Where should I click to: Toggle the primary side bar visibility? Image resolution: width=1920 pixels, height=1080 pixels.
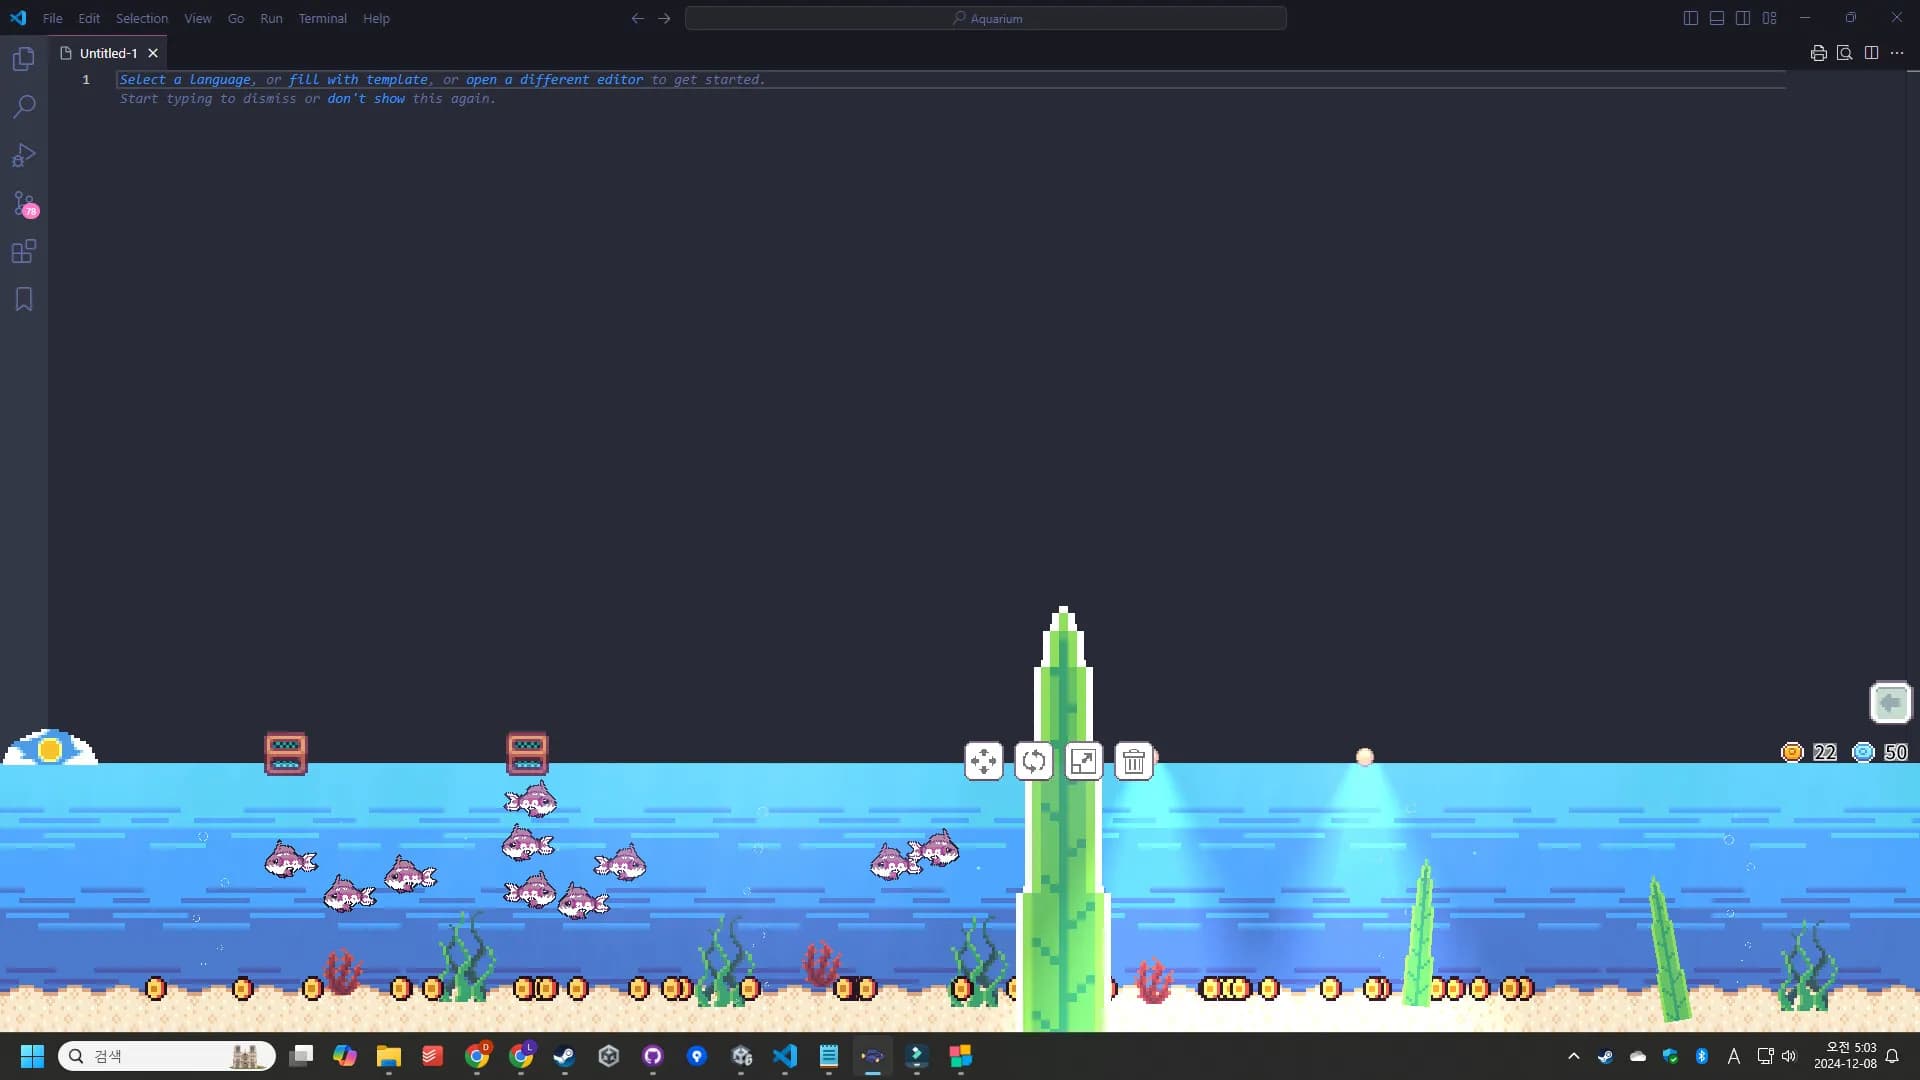[x=1690, y=17]
